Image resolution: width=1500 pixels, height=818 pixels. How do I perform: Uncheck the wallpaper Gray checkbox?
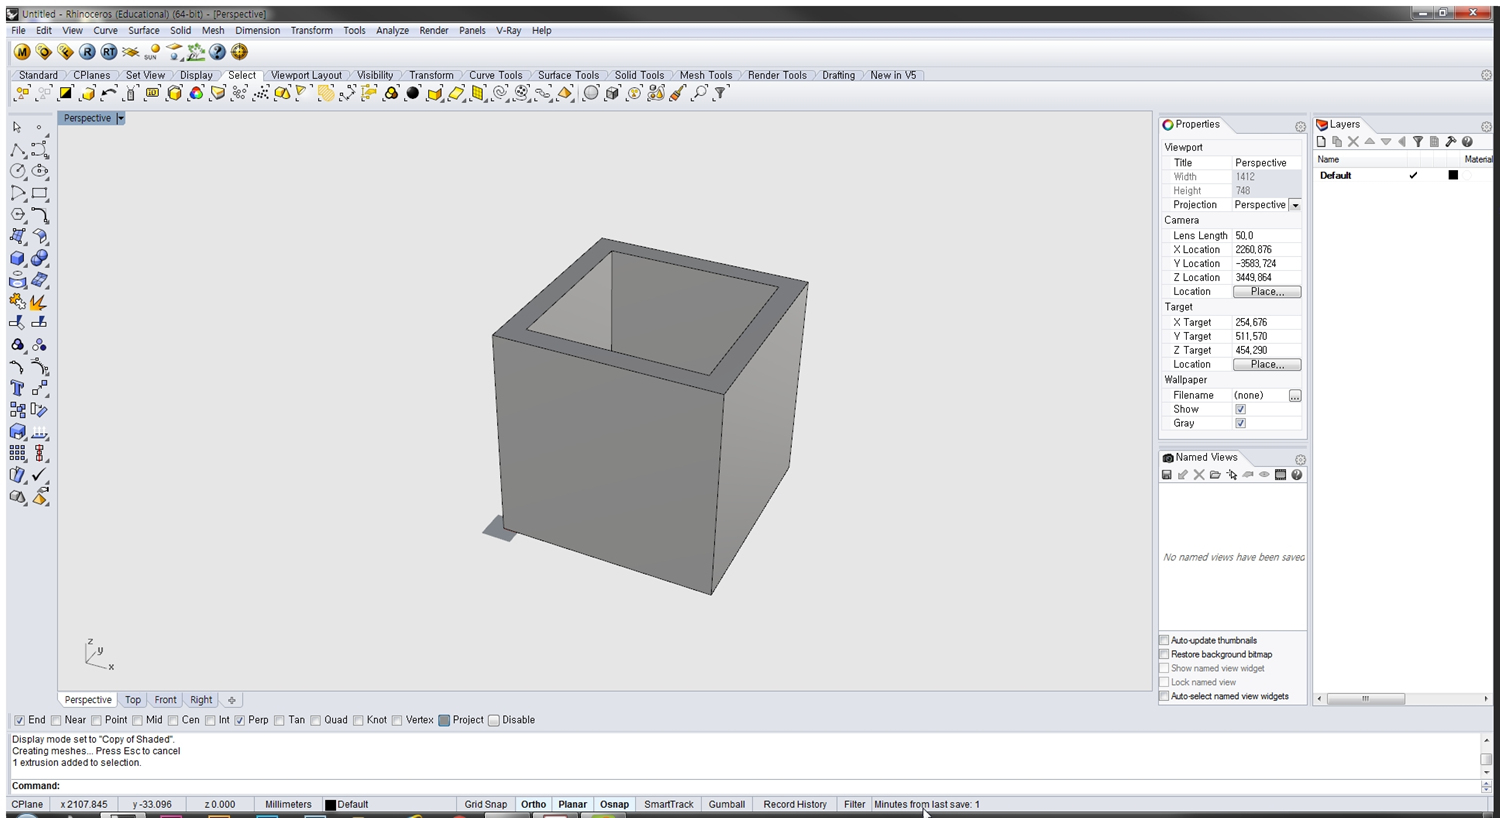pyautogui.click(x=1240, y=423)
